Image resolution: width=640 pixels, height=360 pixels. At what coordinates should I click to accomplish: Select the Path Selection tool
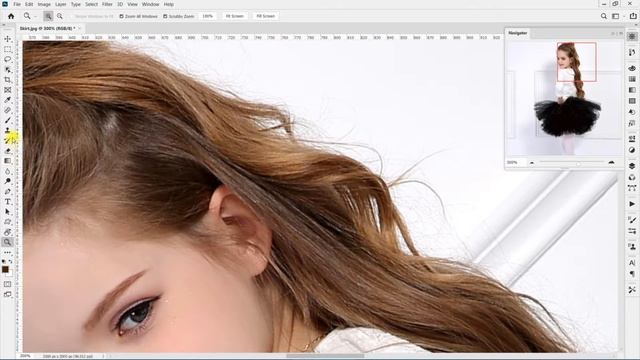pyautogui.click(x=7, y=212)
